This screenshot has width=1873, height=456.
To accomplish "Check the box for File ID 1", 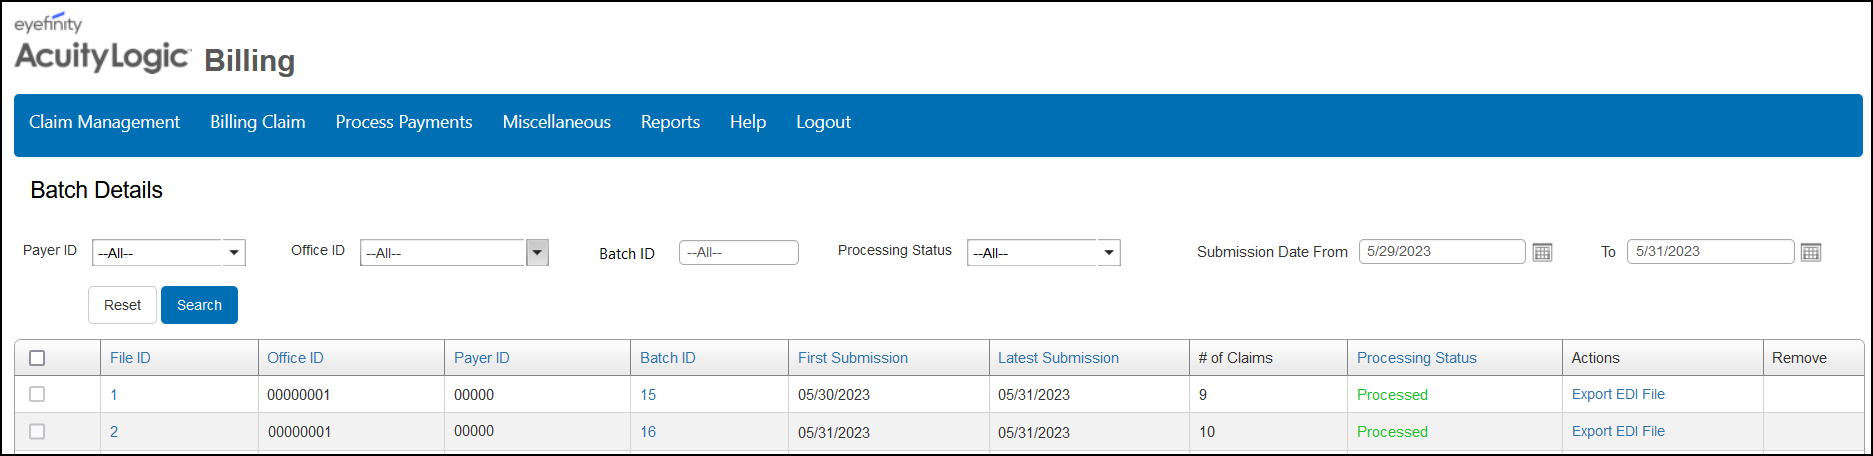I will coord(37,394).
